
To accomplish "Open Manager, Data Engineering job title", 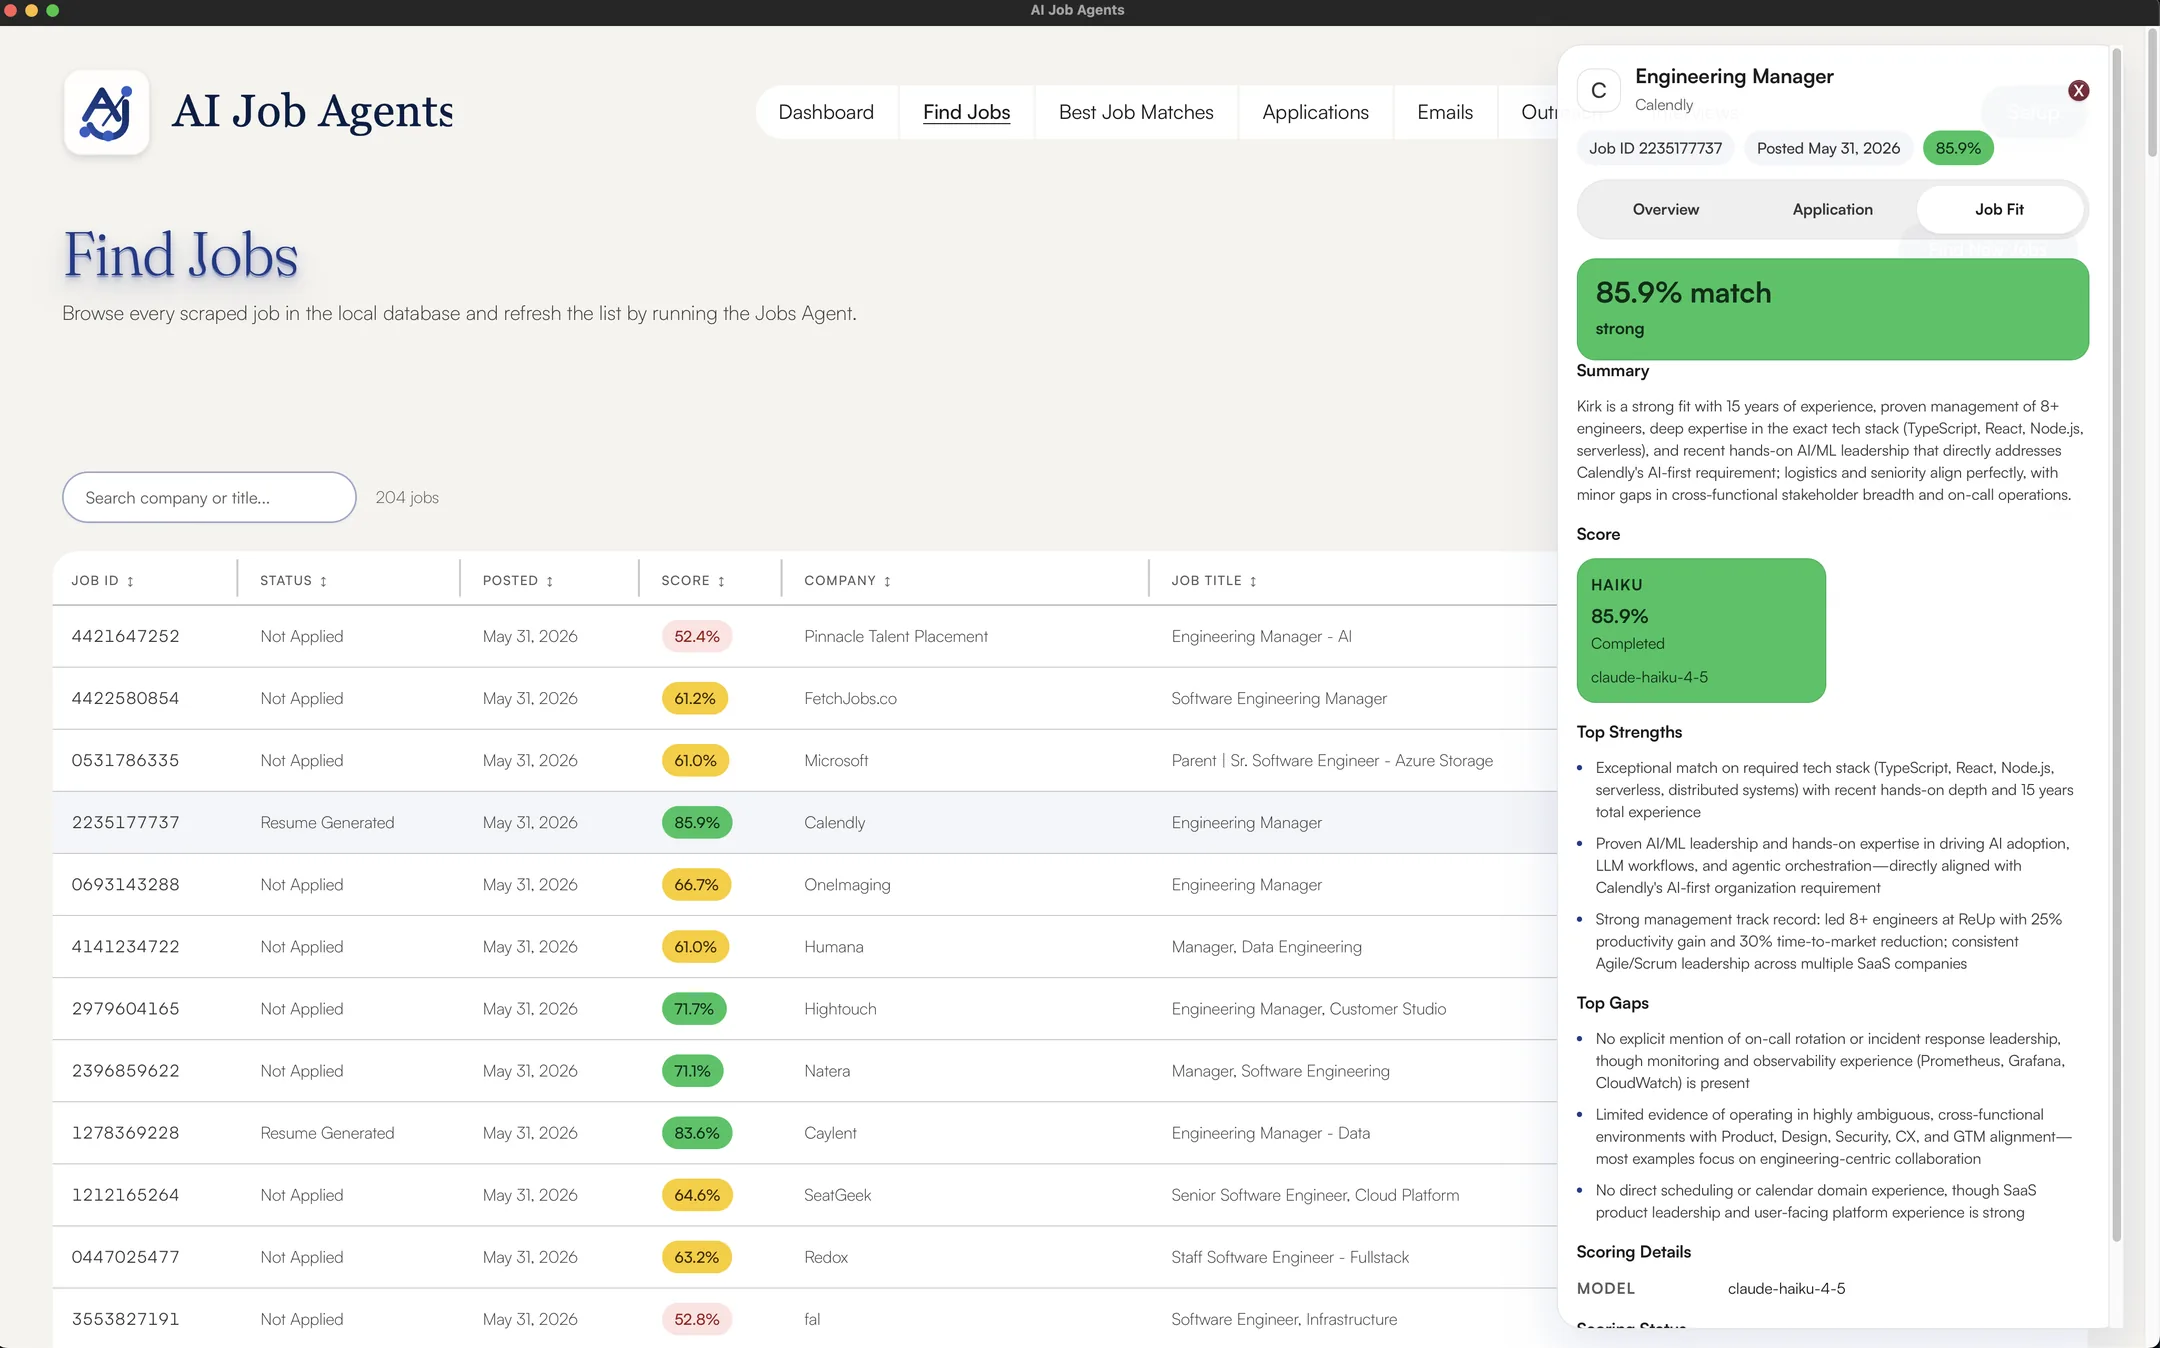I will coord(1266,946).
